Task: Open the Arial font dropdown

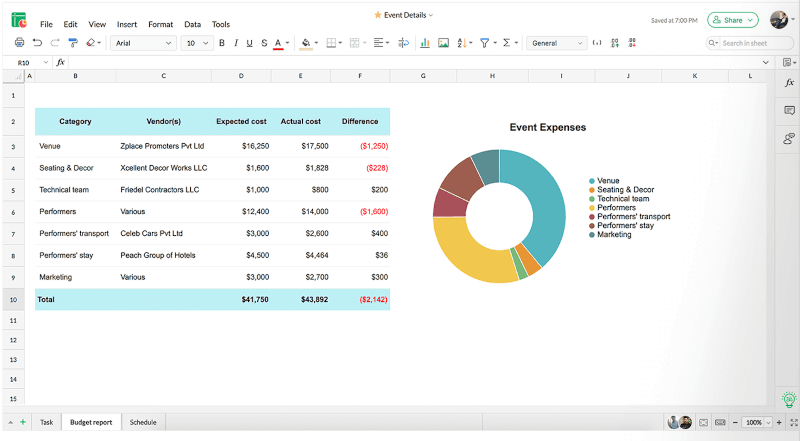Action: click(143, 43)
